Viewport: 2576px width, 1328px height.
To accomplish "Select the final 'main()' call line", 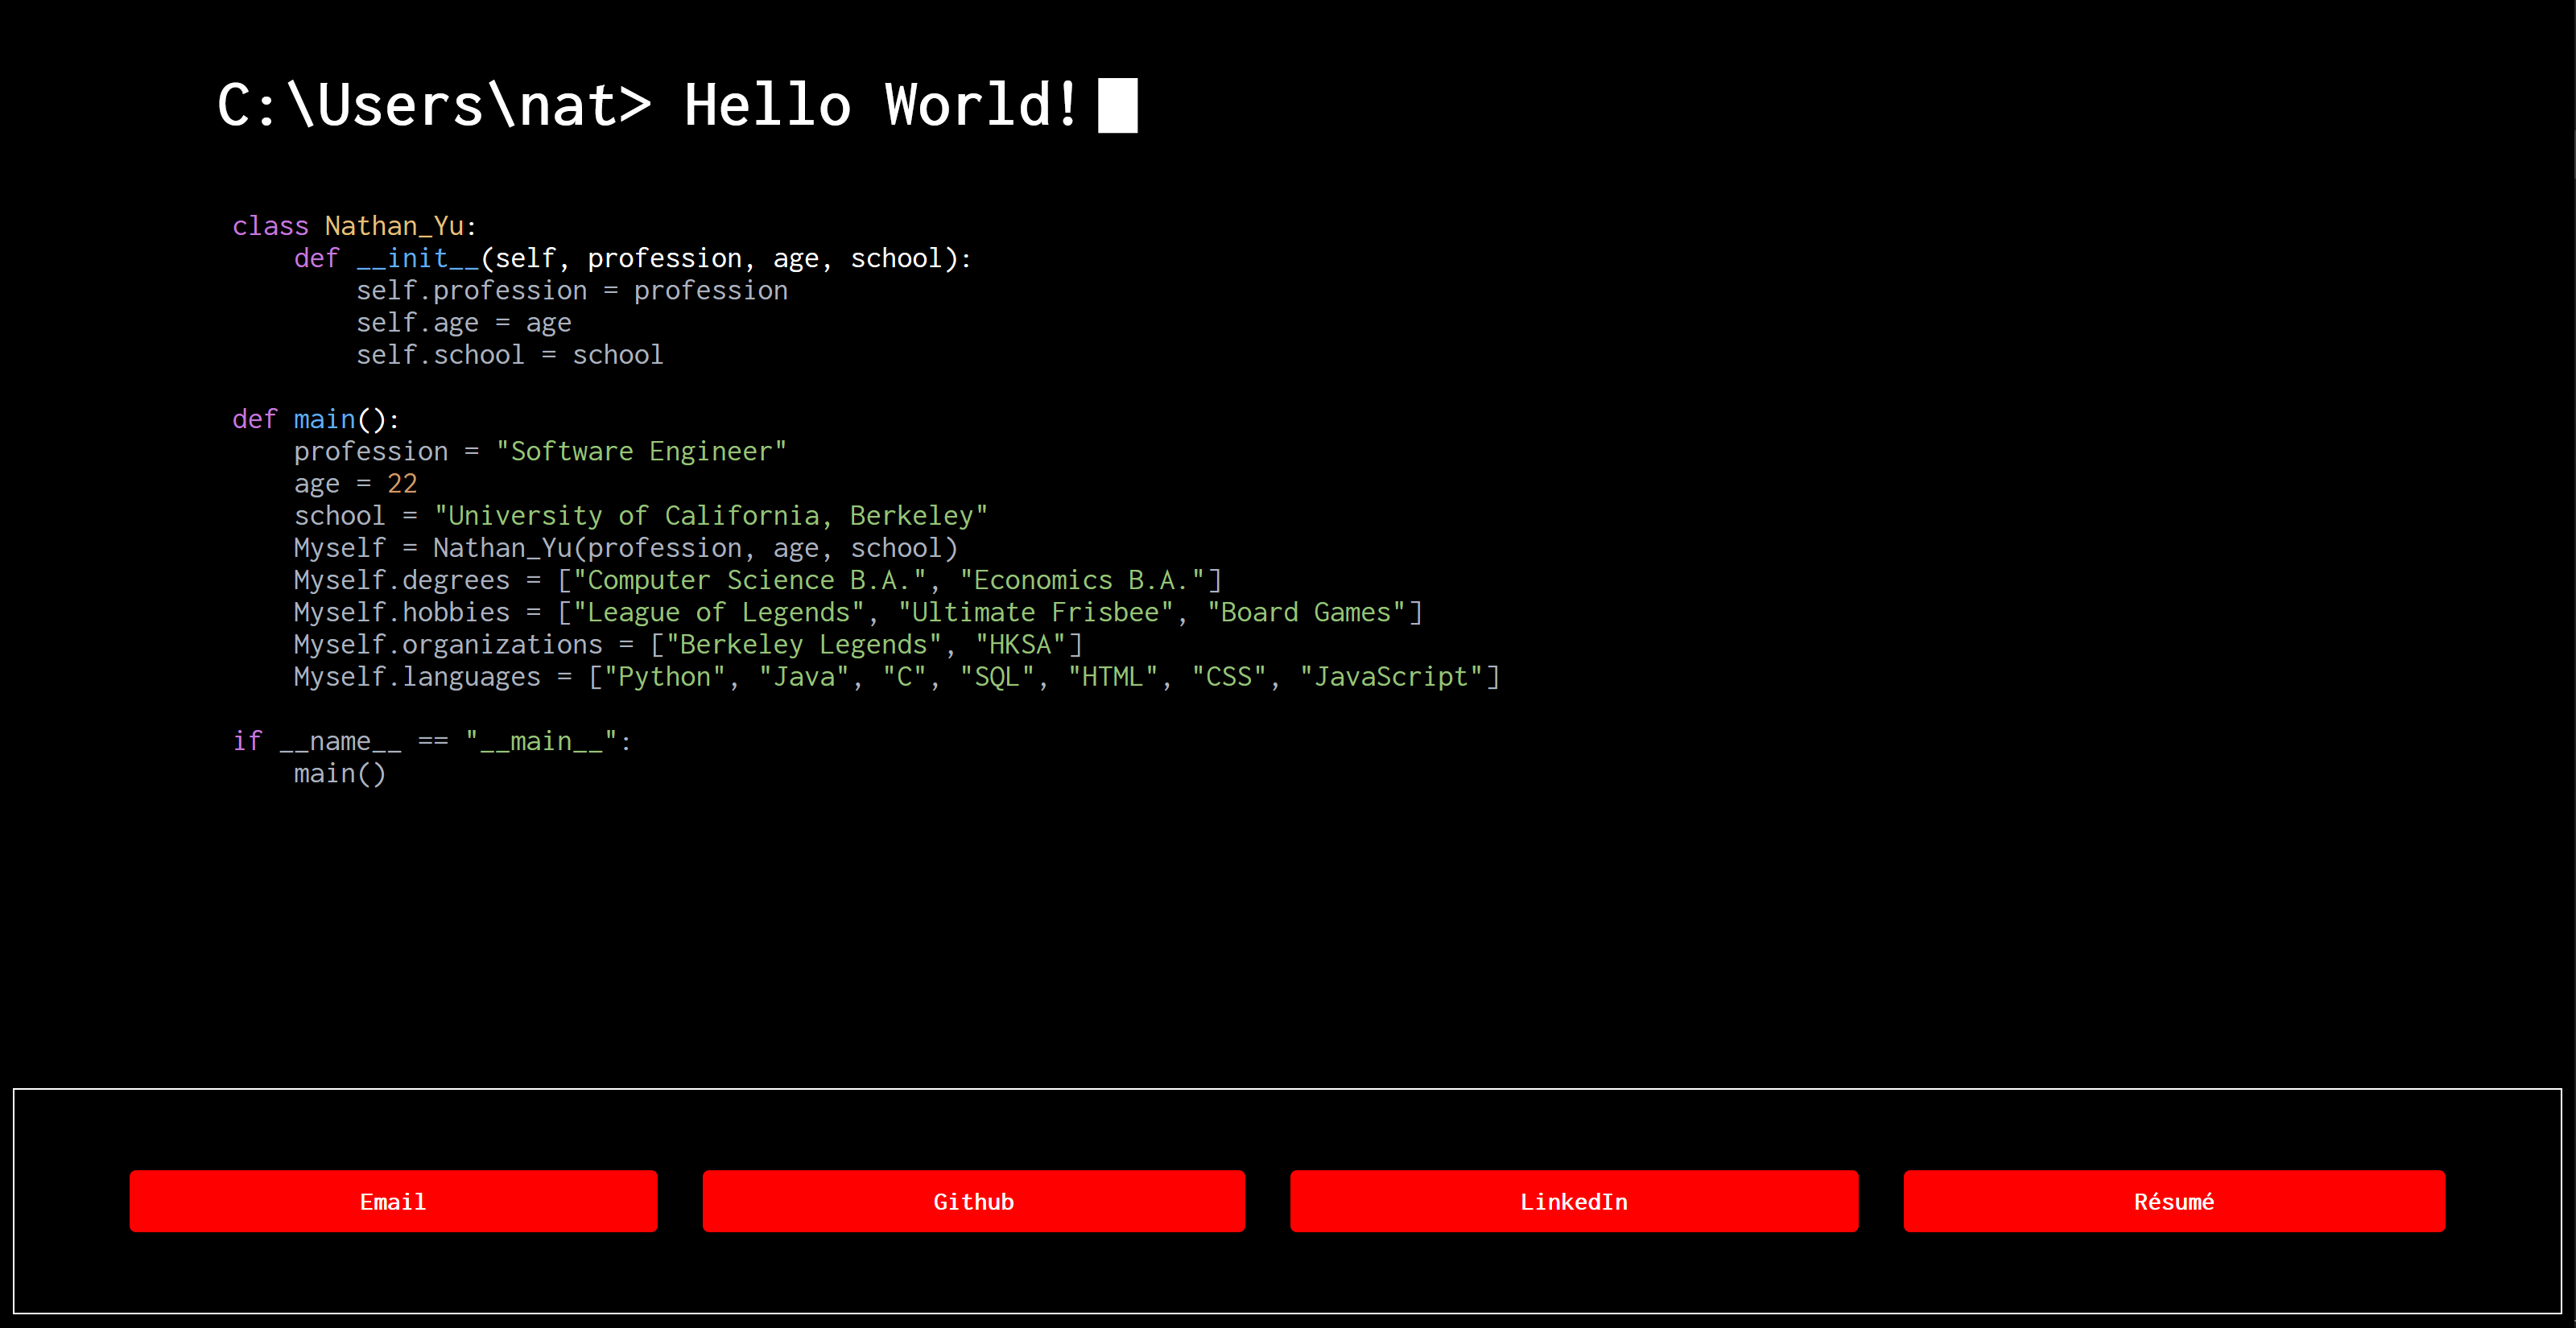I will (x=340, y=774).
